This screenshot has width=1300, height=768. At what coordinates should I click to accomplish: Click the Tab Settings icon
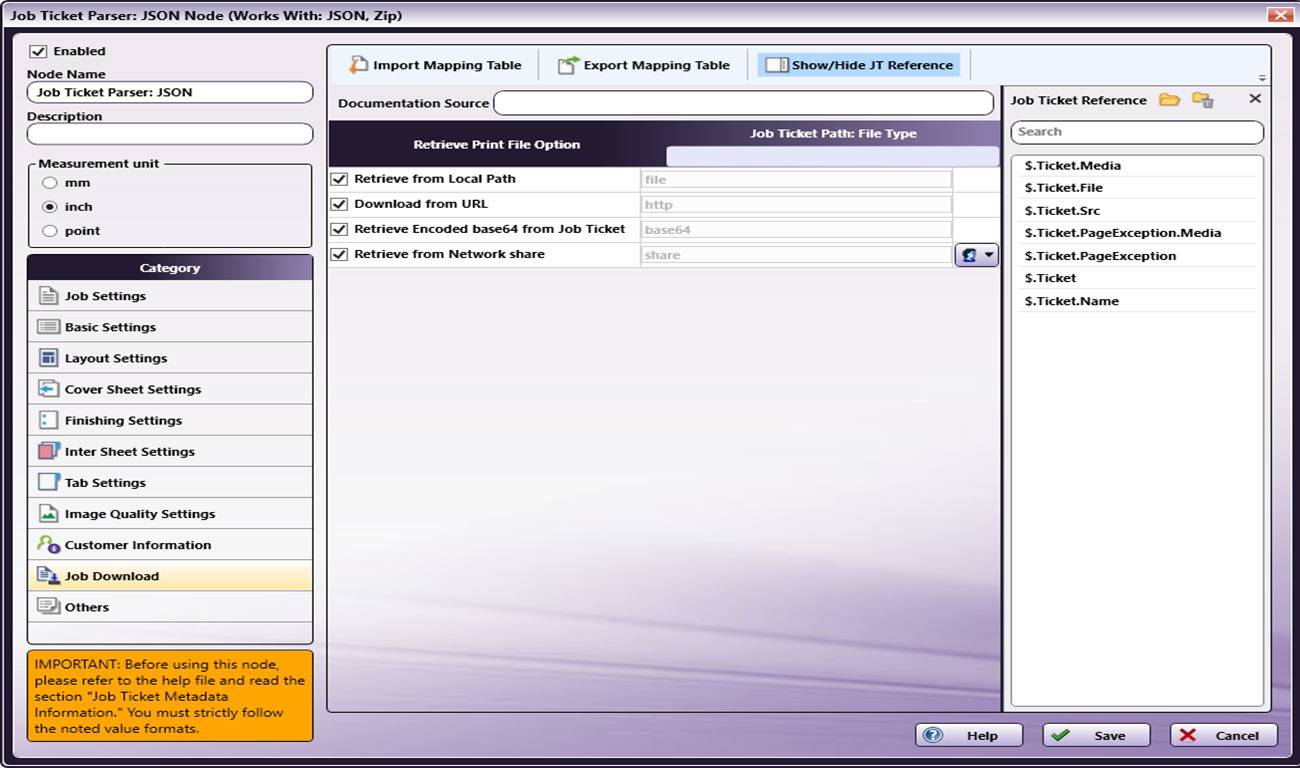[48, 482]
